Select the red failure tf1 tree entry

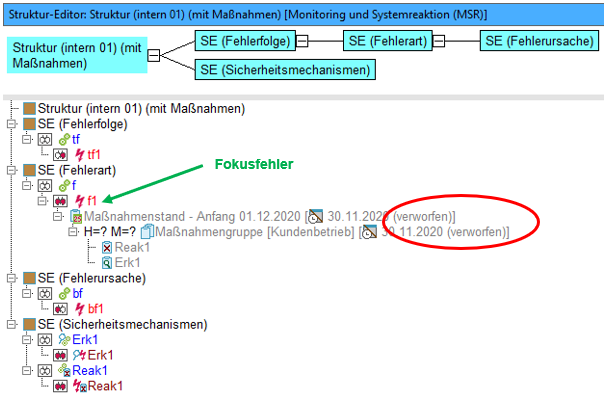(94, 155)
